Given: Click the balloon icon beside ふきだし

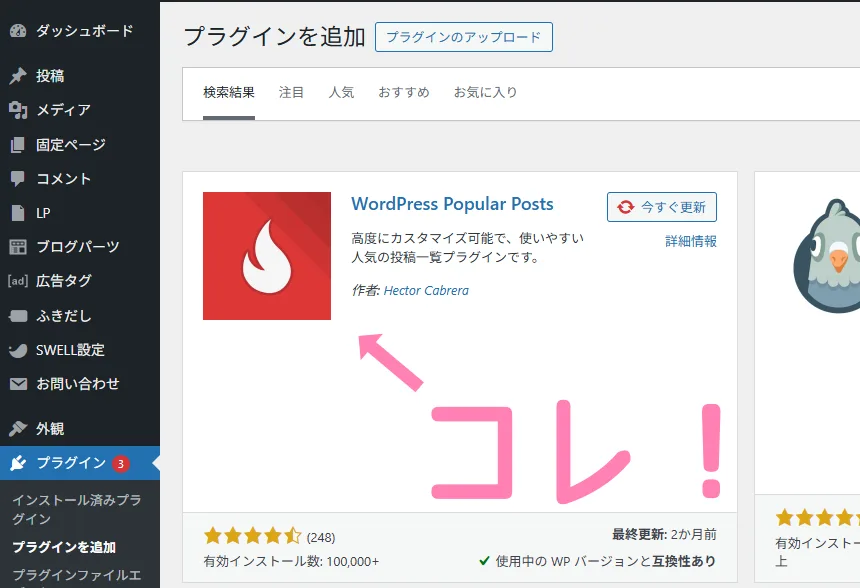Looking at the screenshot, I should pos(18,316).
